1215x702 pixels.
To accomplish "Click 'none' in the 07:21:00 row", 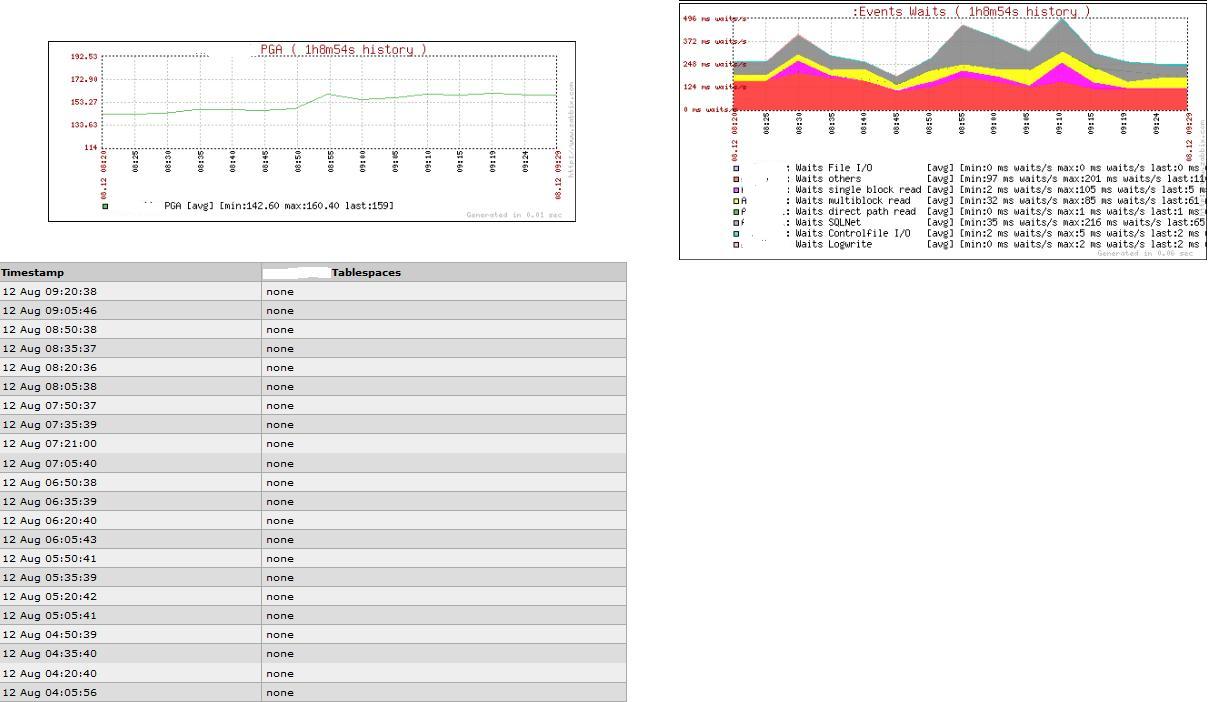I will click(280, 444).
